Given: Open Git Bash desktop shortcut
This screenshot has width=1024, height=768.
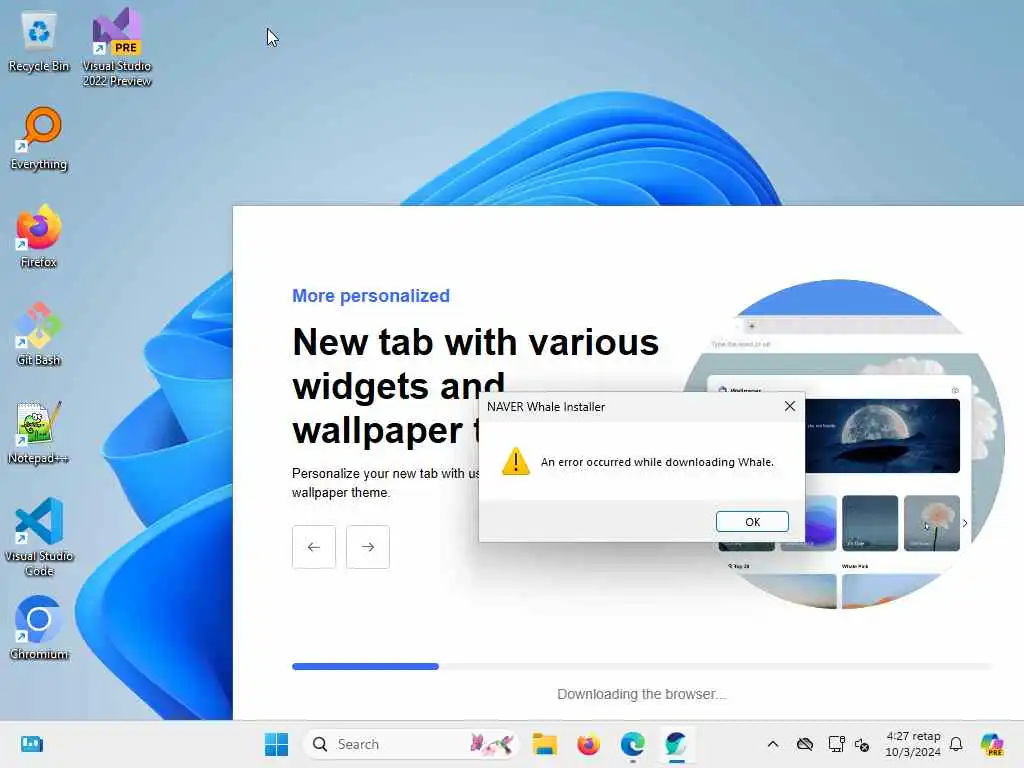Looking at the screenshot, I should click(39, 334).
